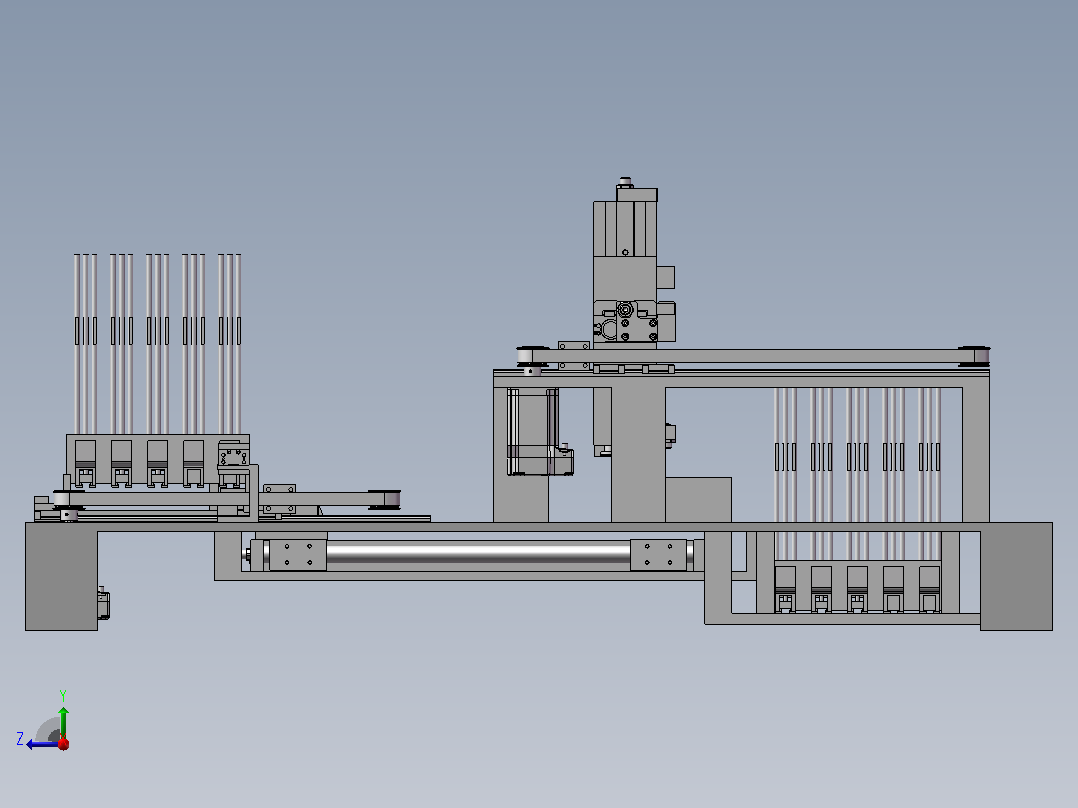Screen dimensions: 1078x808
Task: Select the right-end pulley of the upper gantry belt
Action: (975, 356)
